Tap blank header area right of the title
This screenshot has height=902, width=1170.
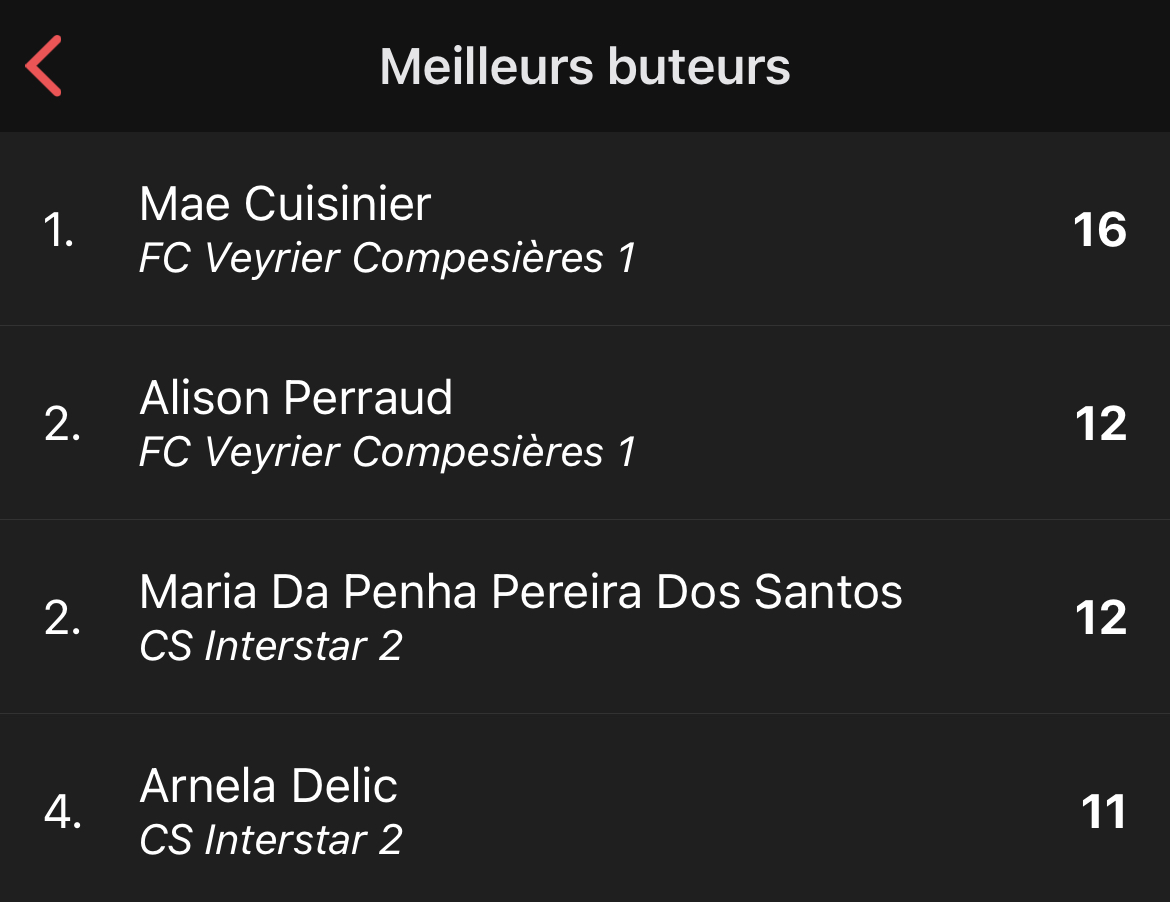coord(980,67)
